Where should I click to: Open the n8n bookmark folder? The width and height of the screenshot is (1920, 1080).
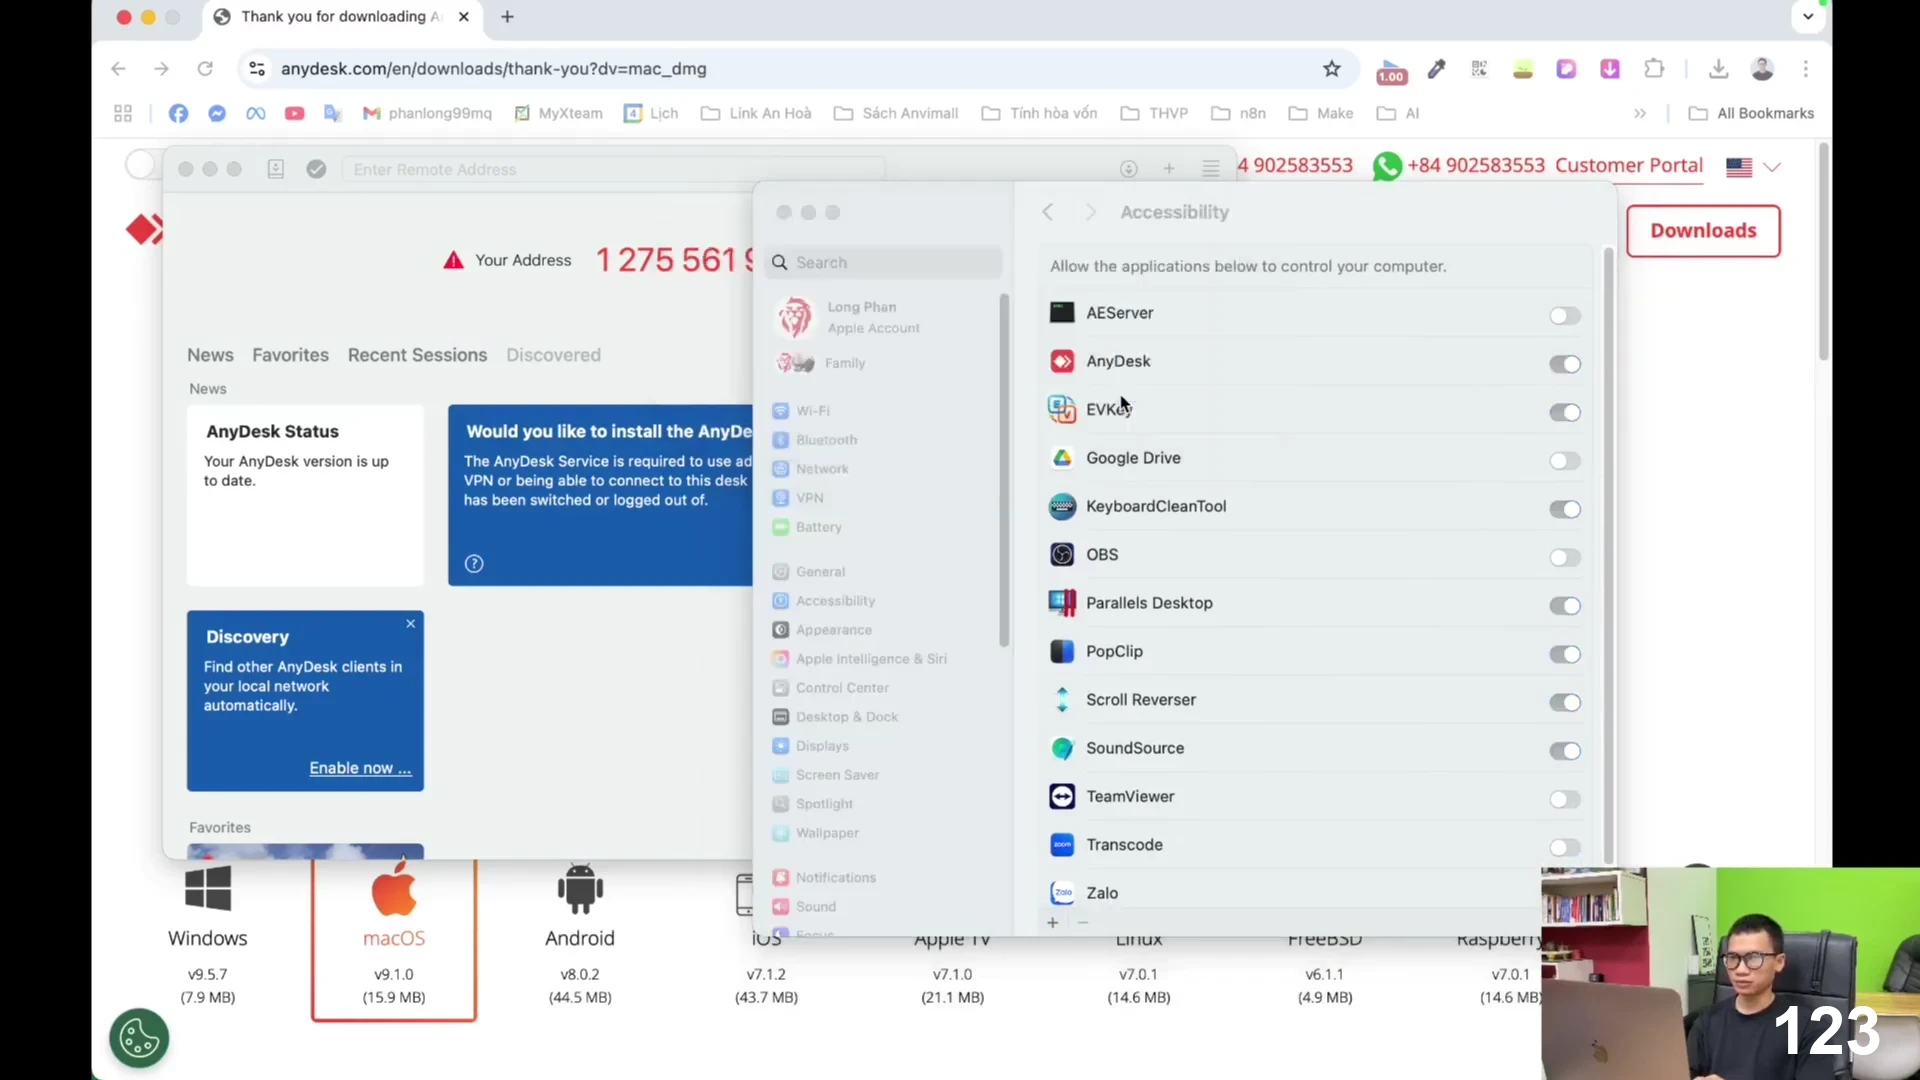[1238, 113]
